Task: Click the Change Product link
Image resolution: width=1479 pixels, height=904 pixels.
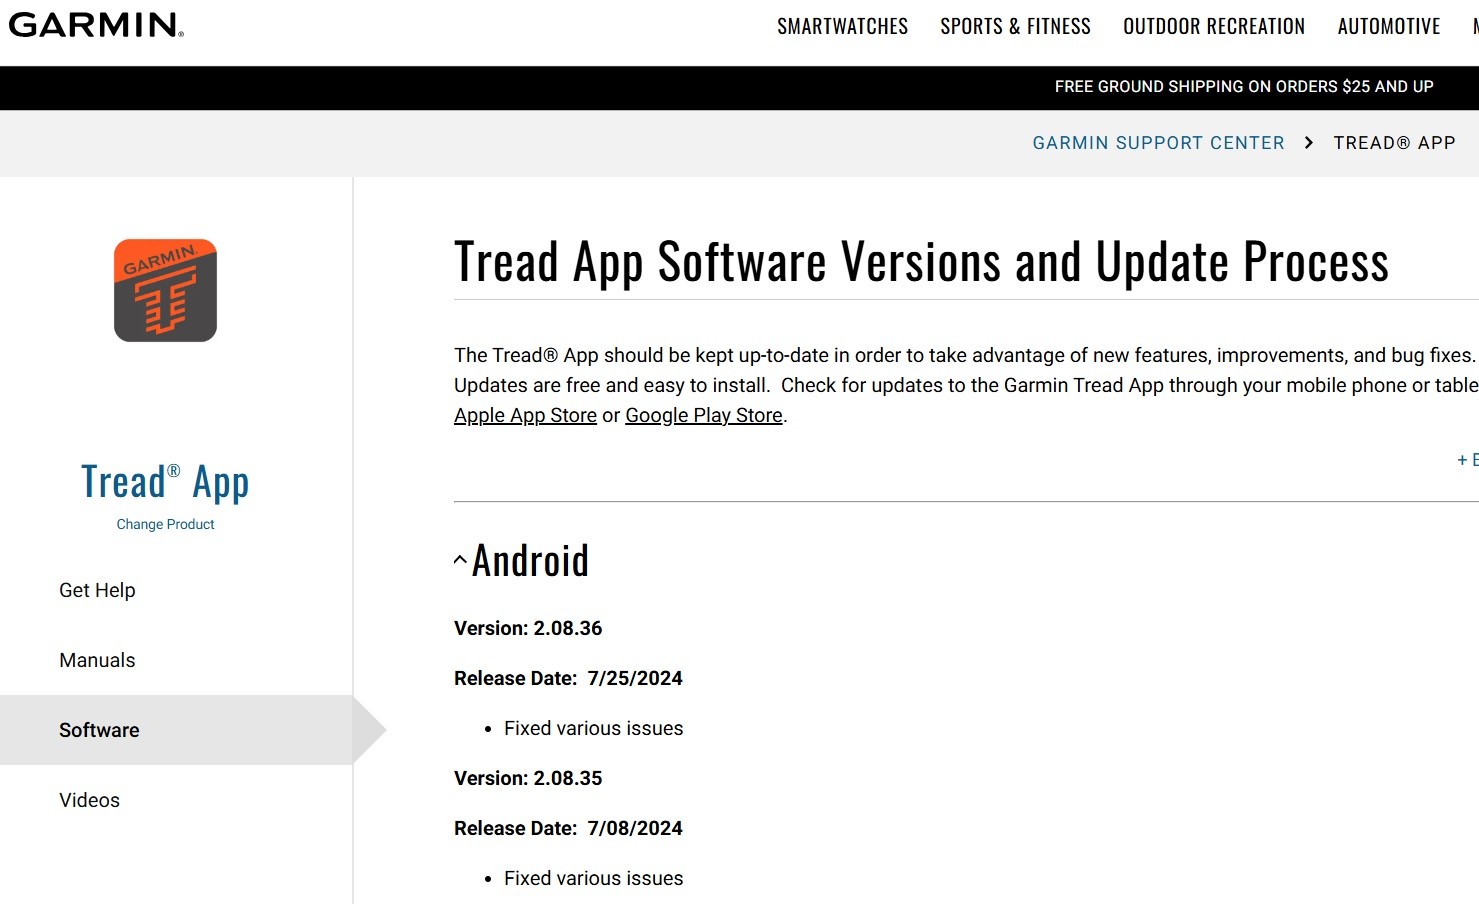Action: 166,524
